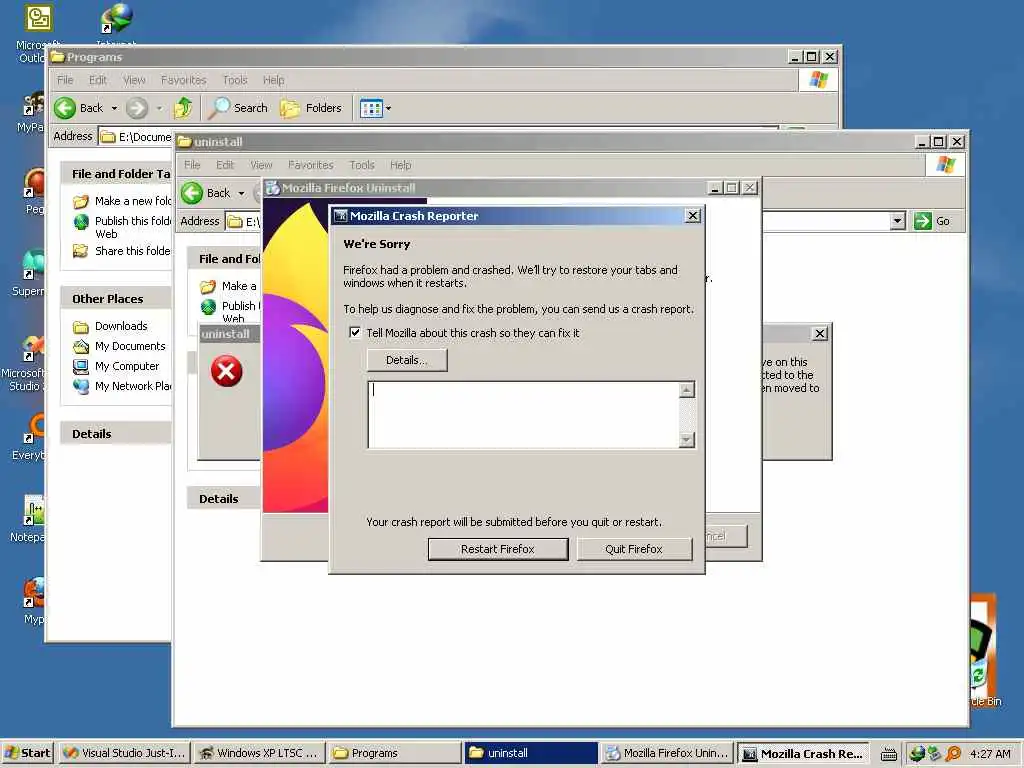Open My Documents under Other Places
This screenshot has width=1024, height=768.
click(130, 346)
